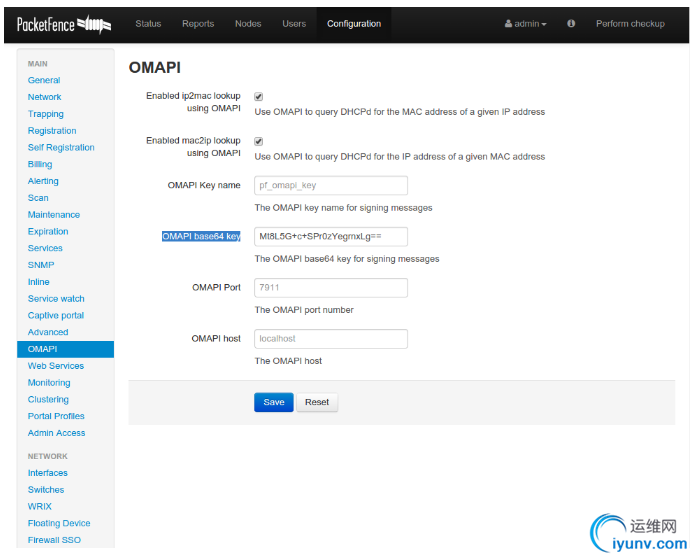Open Services in MAIN section
Screen dimensions: 693x560
point(45,248)
